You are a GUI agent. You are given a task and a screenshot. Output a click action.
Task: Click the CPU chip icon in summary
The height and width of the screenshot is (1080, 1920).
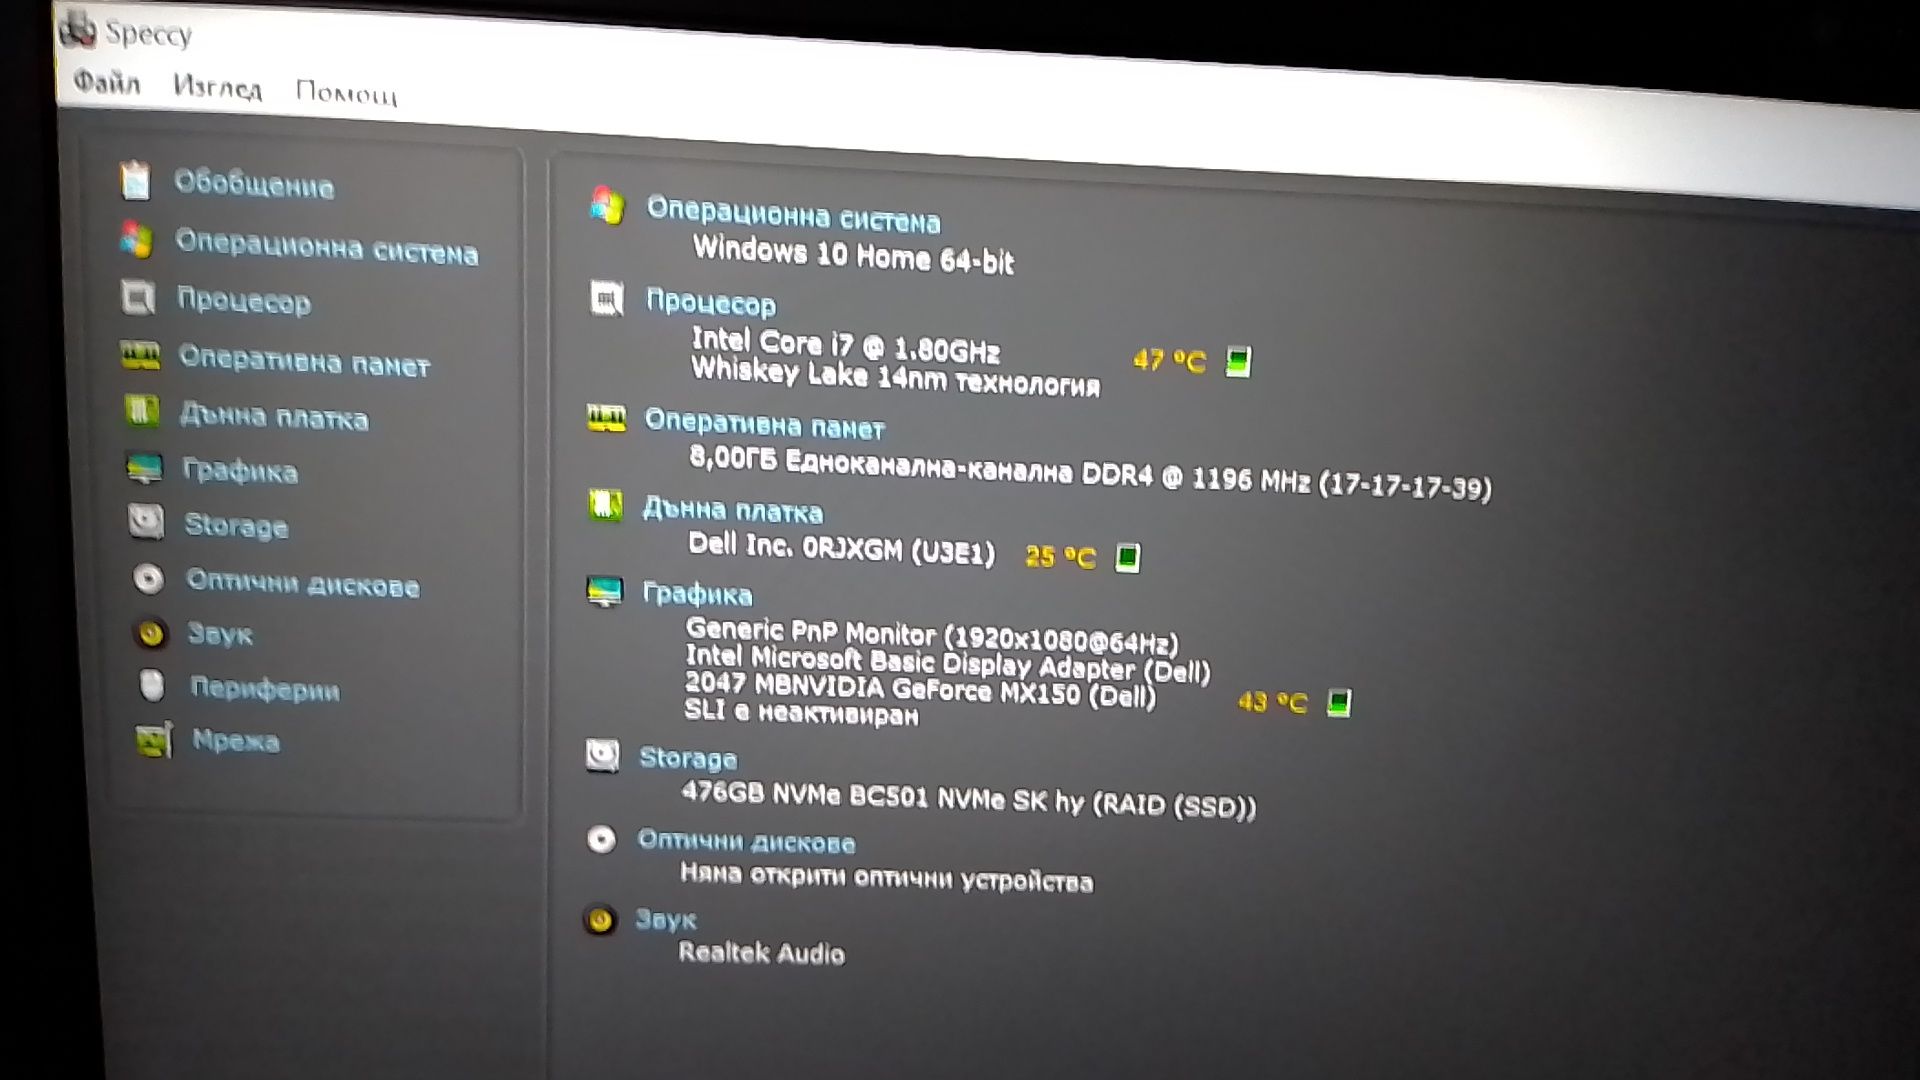(x=607, y=298)
